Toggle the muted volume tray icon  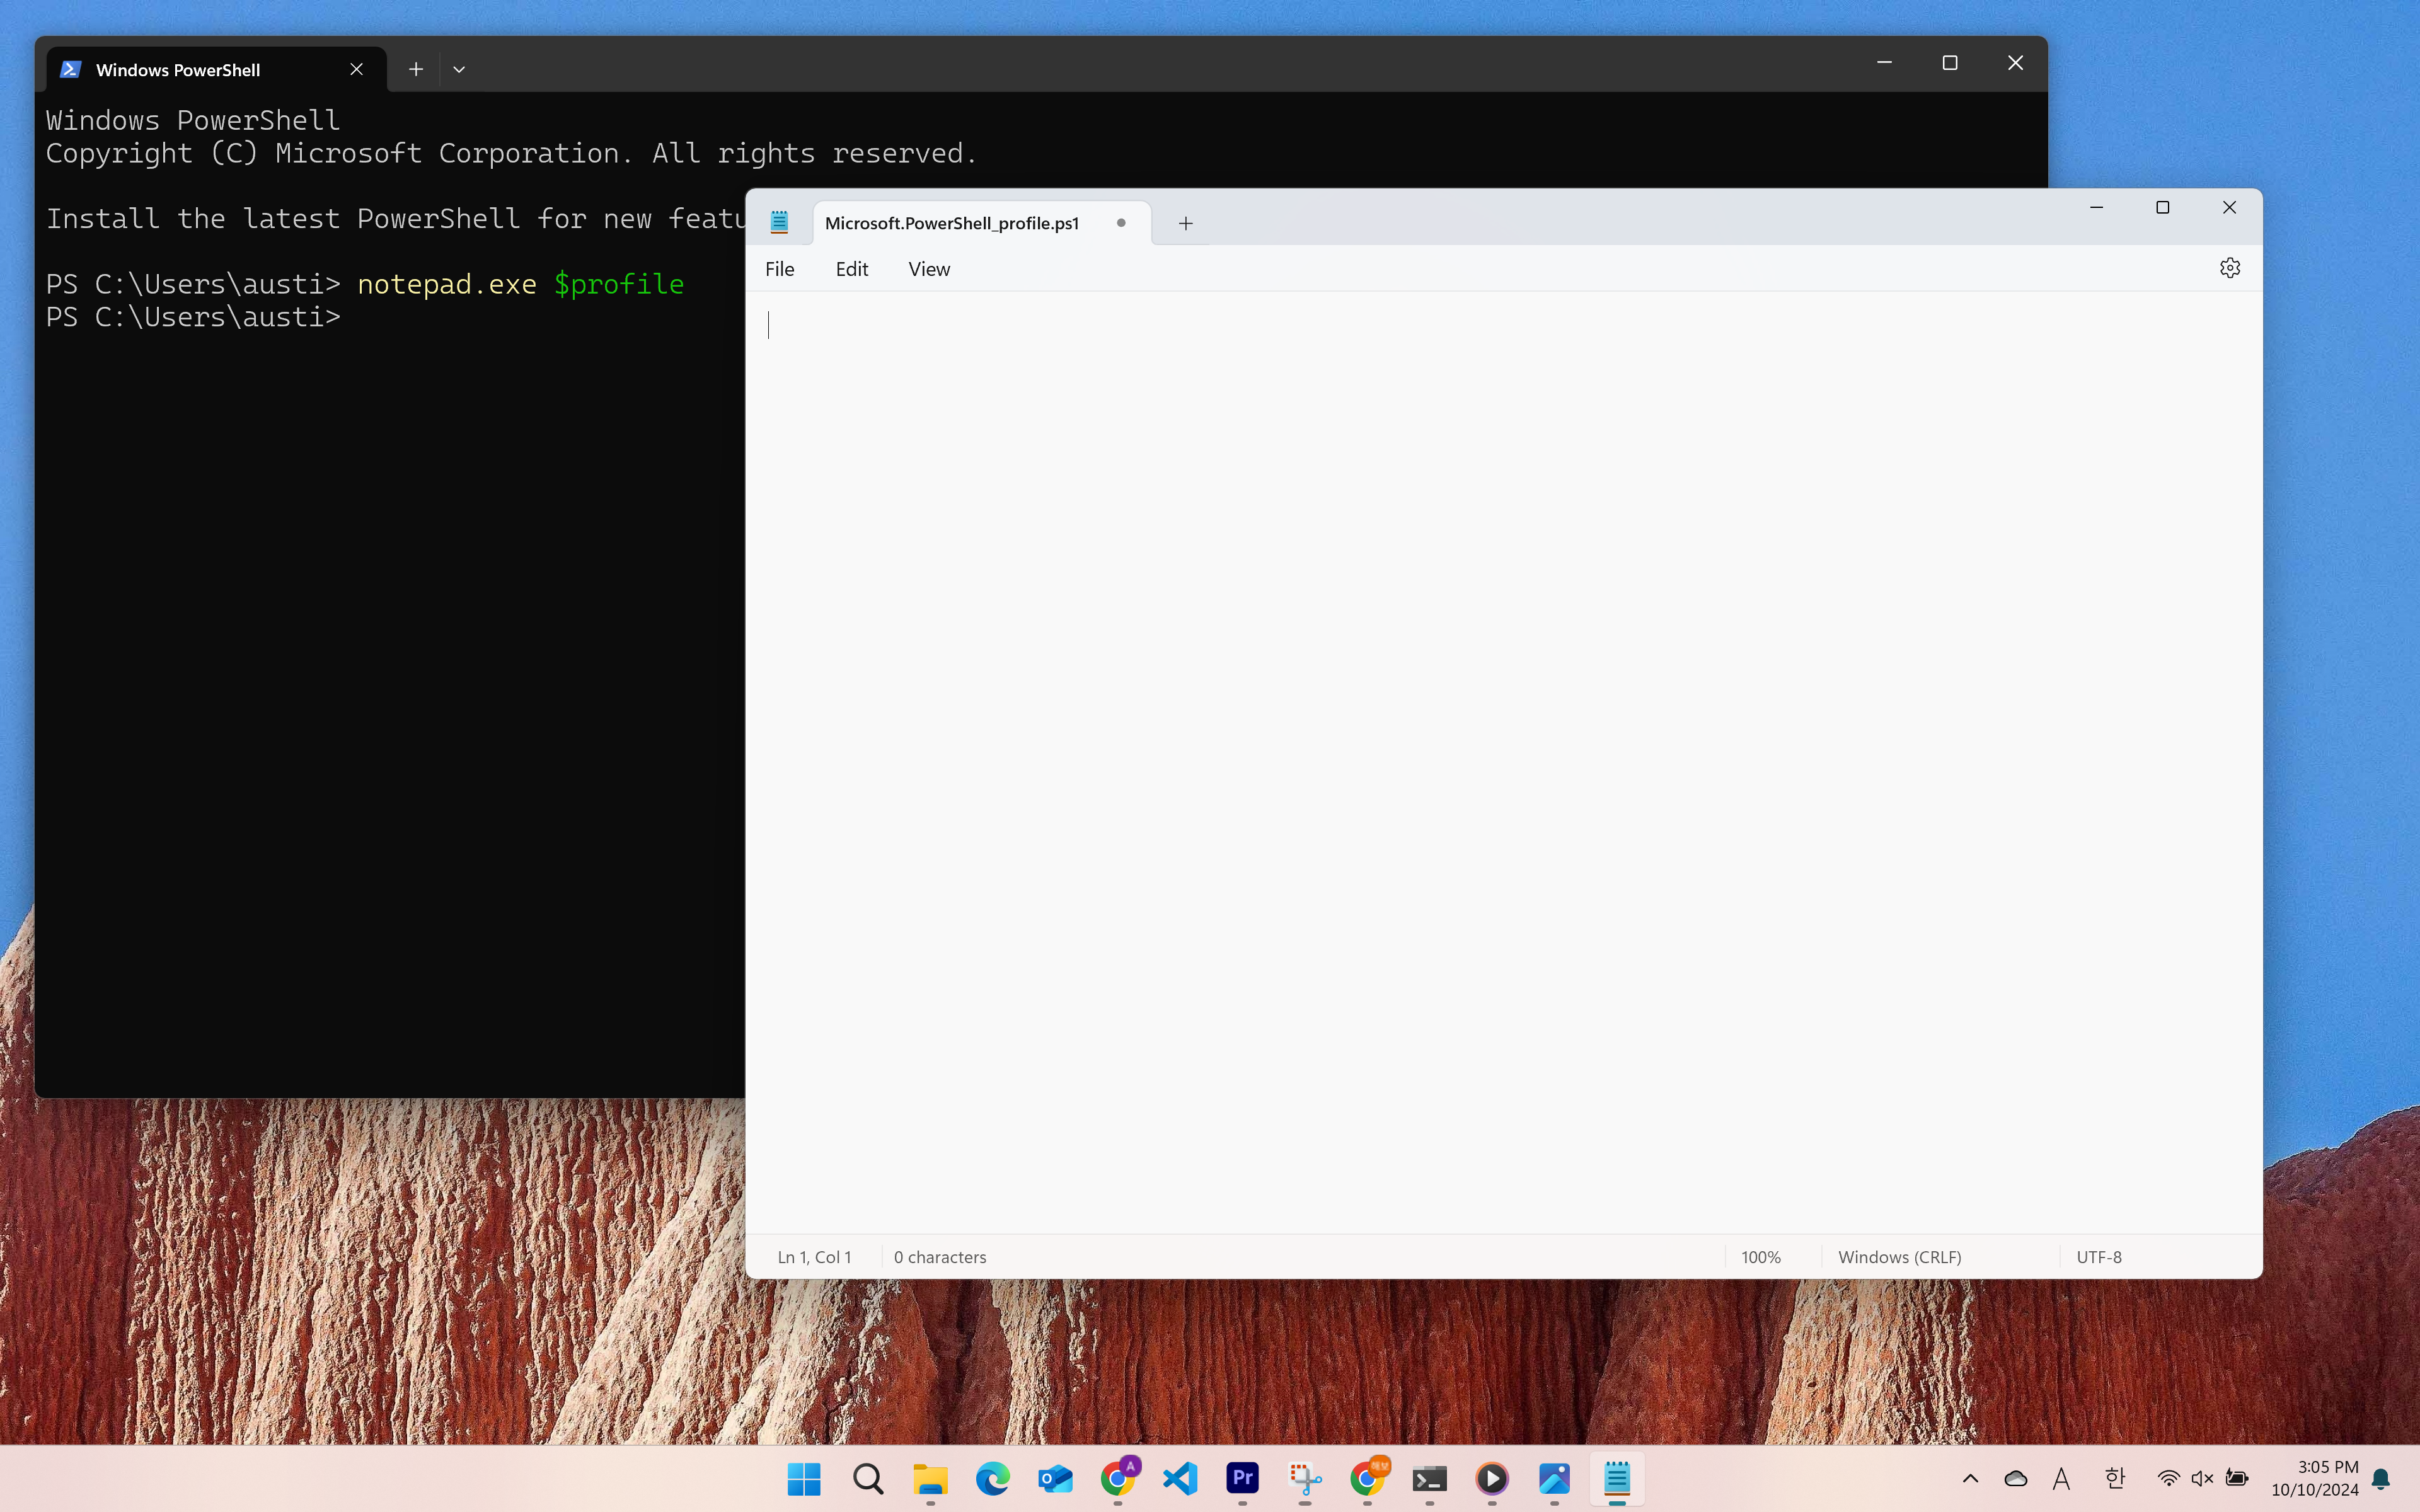(2201, 1478)
